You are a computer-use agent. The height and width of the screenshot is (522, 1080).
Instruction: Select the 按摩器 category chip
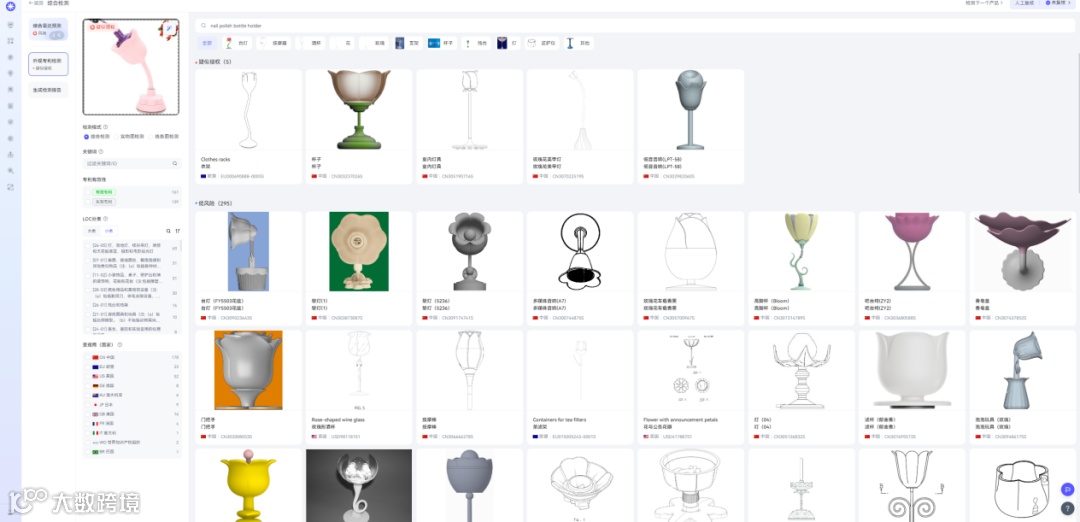275,43
